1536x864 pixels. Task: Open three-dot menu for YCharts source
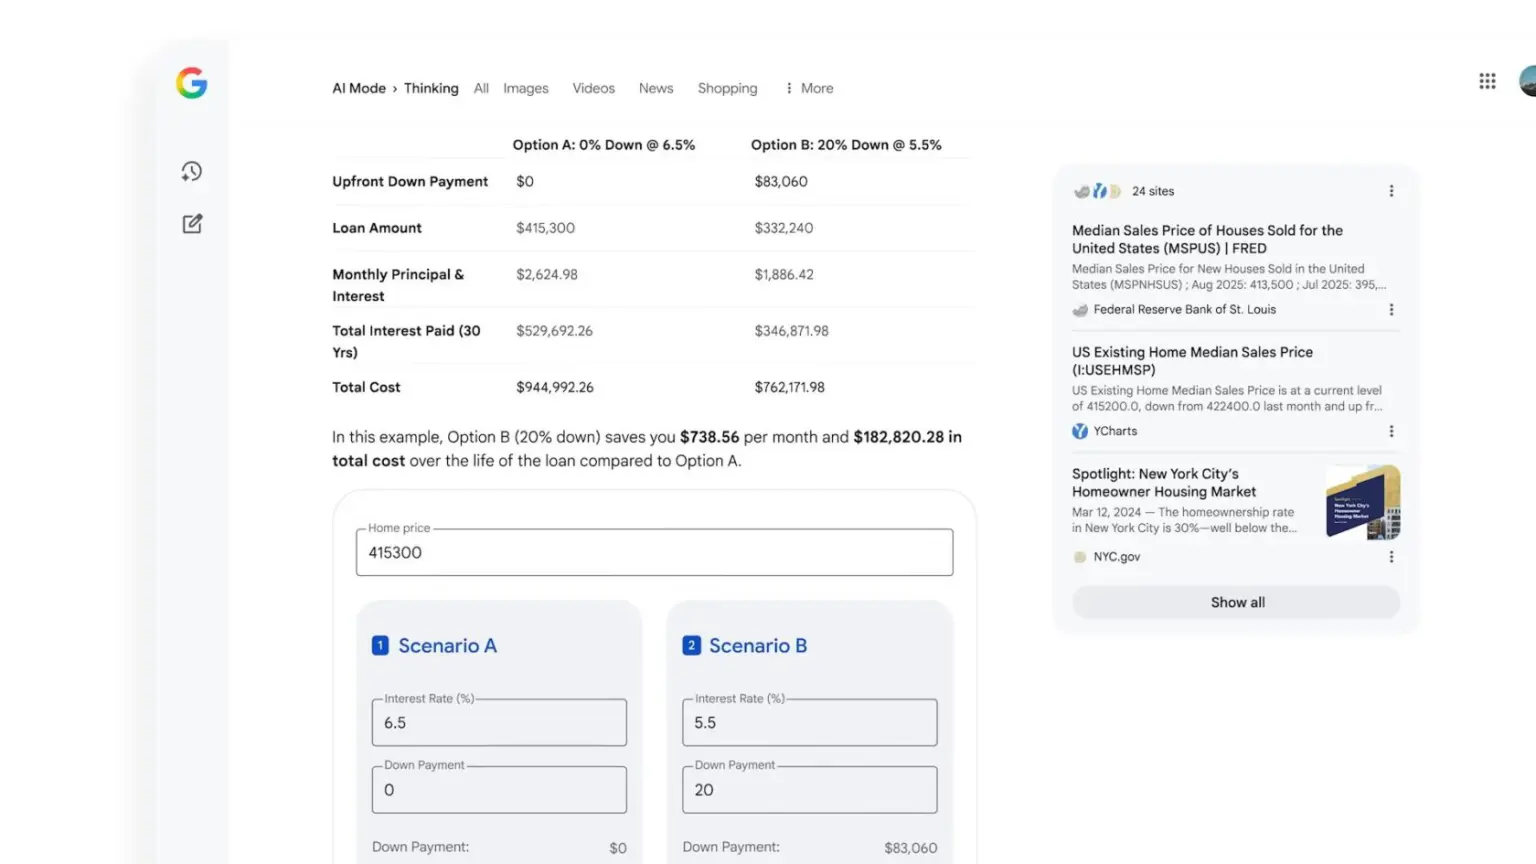1391,431
